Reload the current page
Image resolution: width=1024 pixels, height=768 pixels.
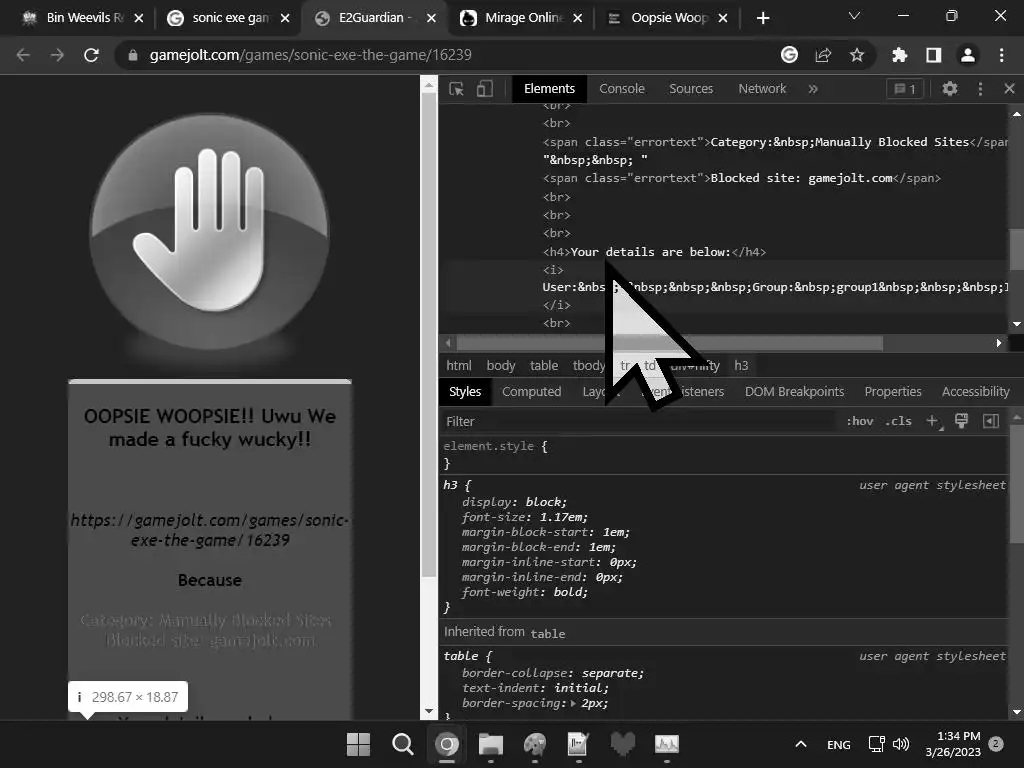pos(91,55)
